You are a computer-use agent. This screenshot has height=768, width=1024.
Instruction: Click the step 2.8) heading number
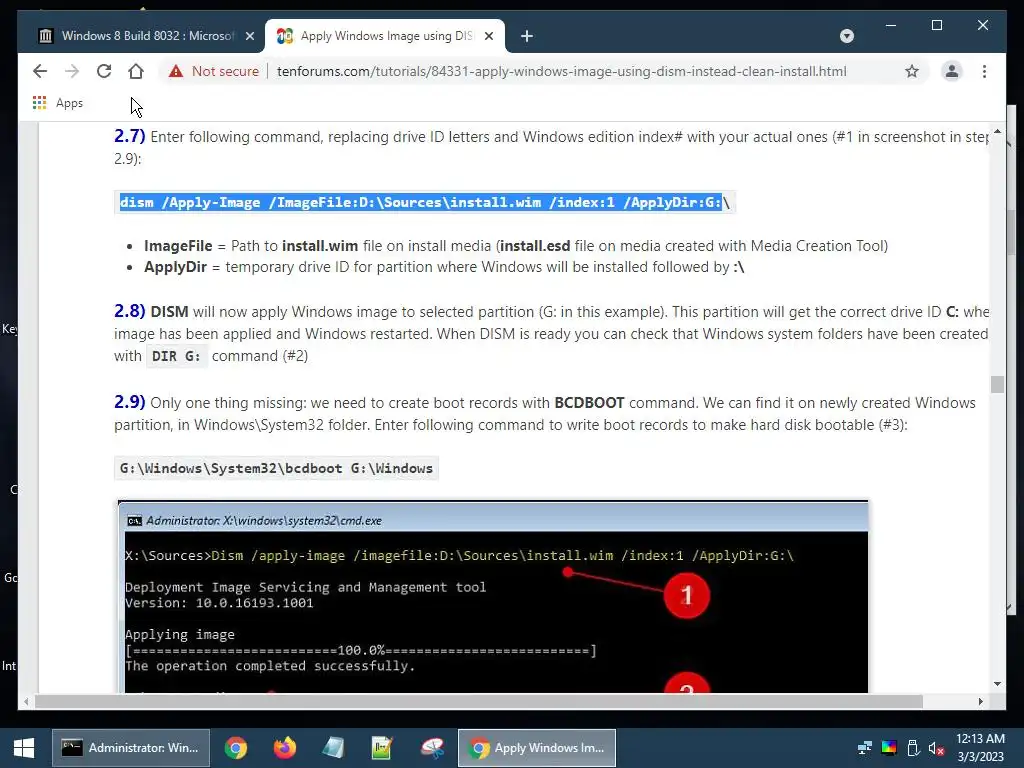click(x=129, y=311)
